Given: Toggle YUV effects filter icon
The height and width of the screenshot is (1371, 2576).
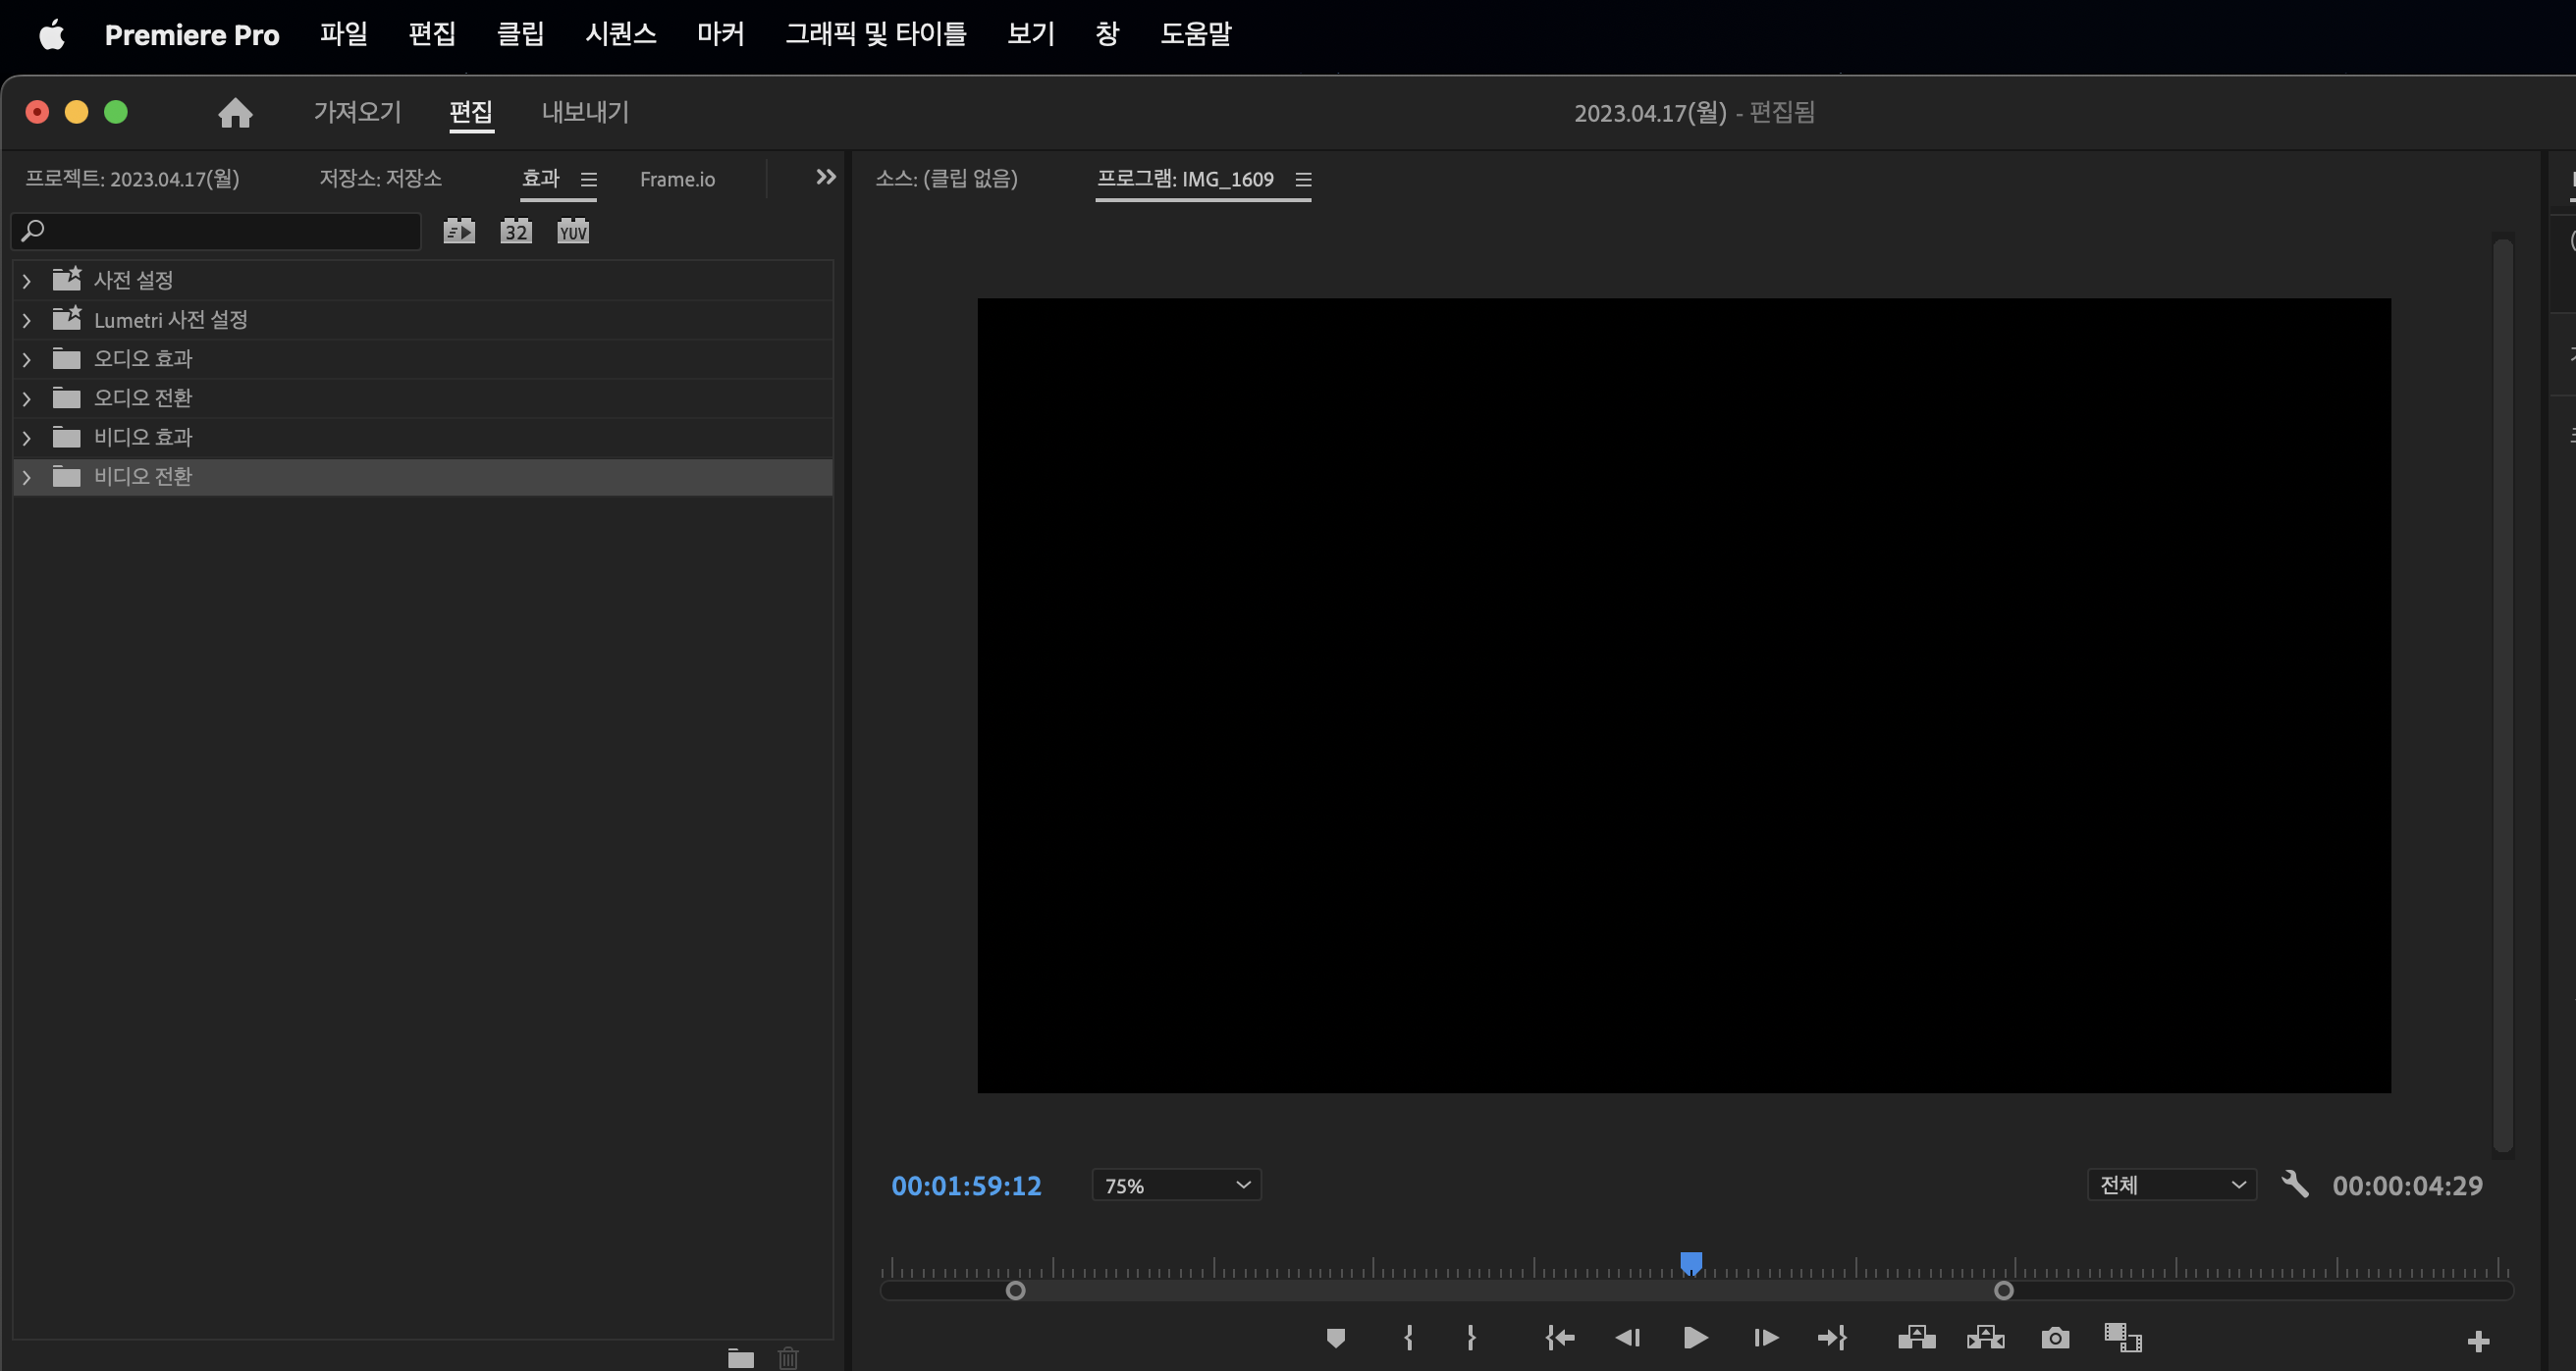Looking at the screenshot, I should pos(573,232).
